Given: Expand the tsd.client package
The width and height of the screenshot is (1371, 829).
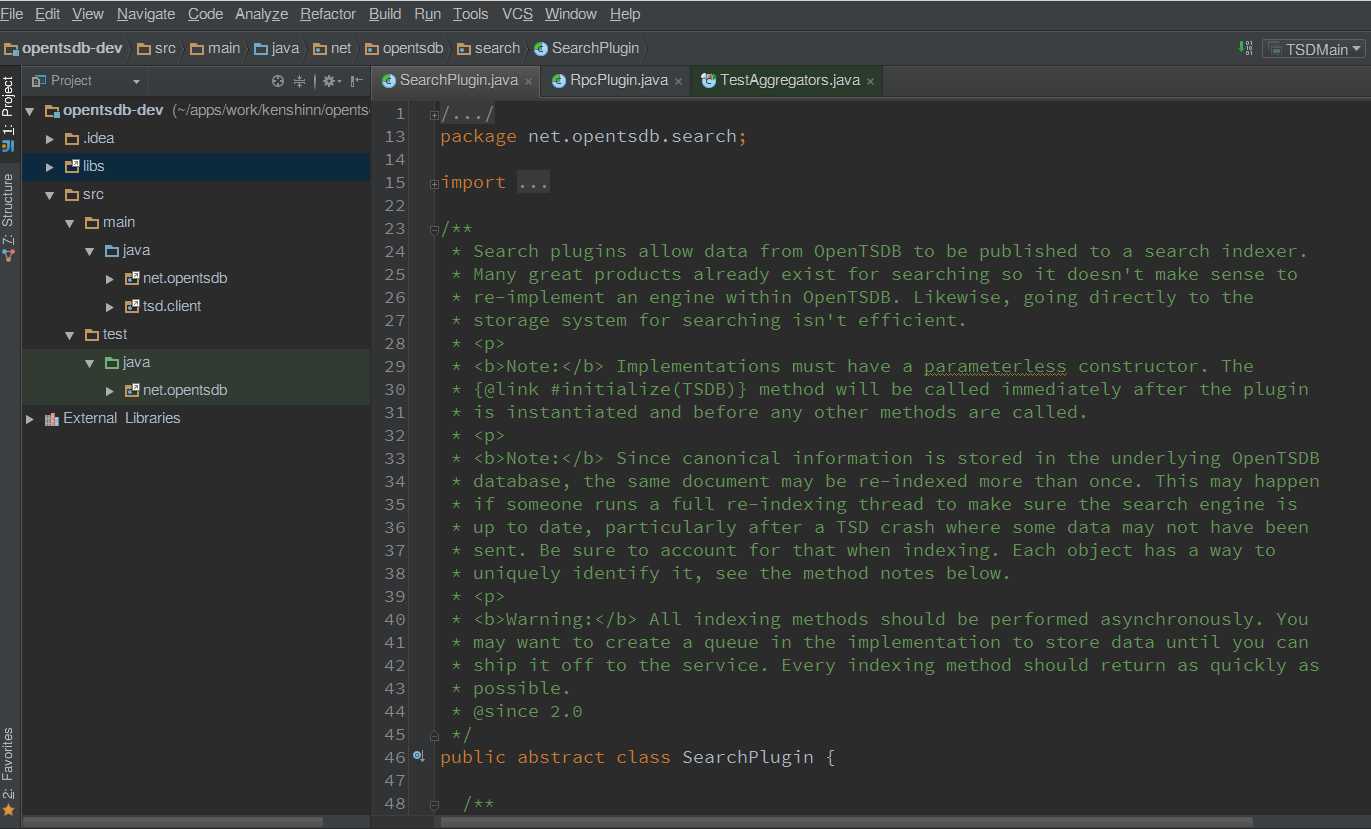Looking at the screenshot, I should pyautogui.click(x=110, y=306).
